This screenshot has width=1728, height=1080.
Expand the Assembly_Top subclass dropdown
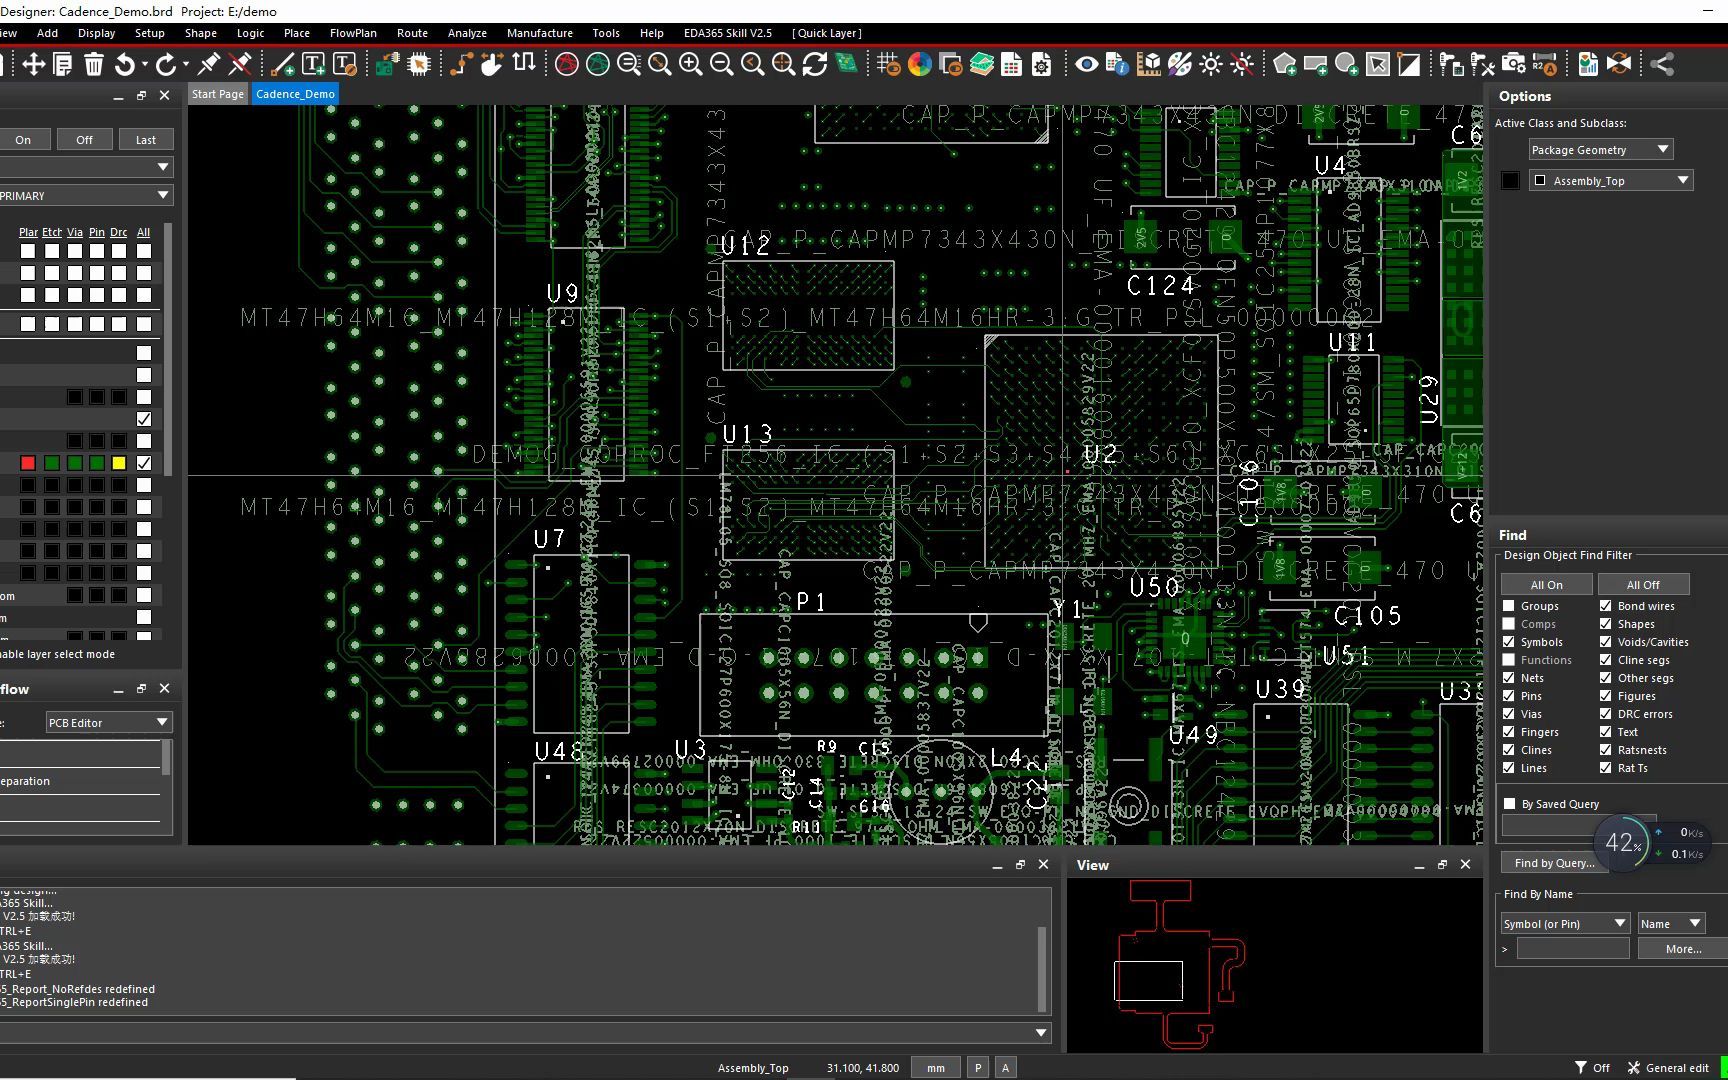pos(1610,180)
